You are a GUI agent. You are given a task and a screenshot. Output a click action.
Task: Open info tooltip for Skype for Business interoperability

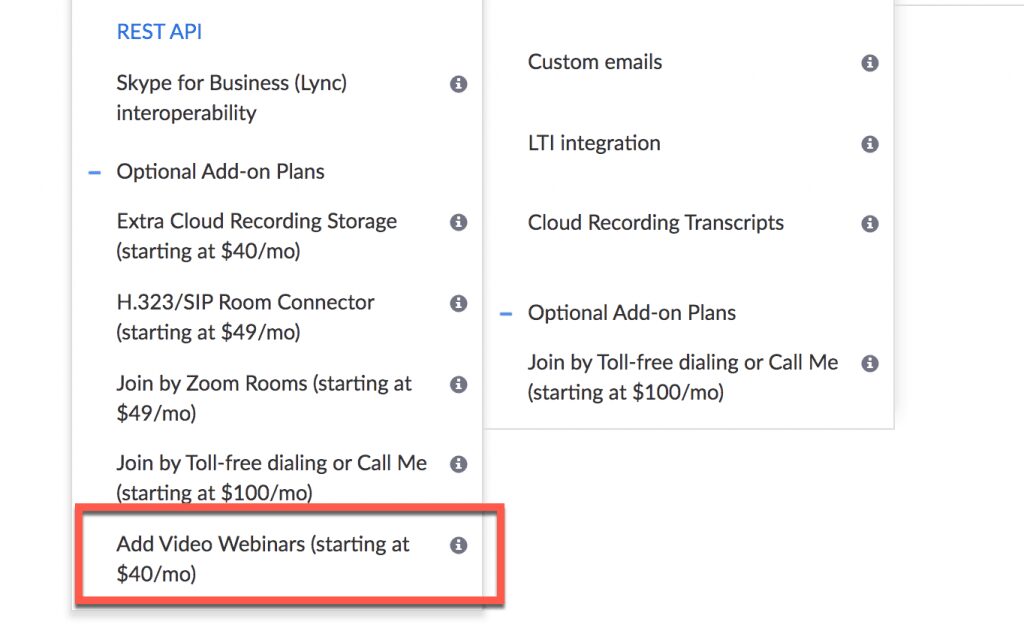pos(459,84)
